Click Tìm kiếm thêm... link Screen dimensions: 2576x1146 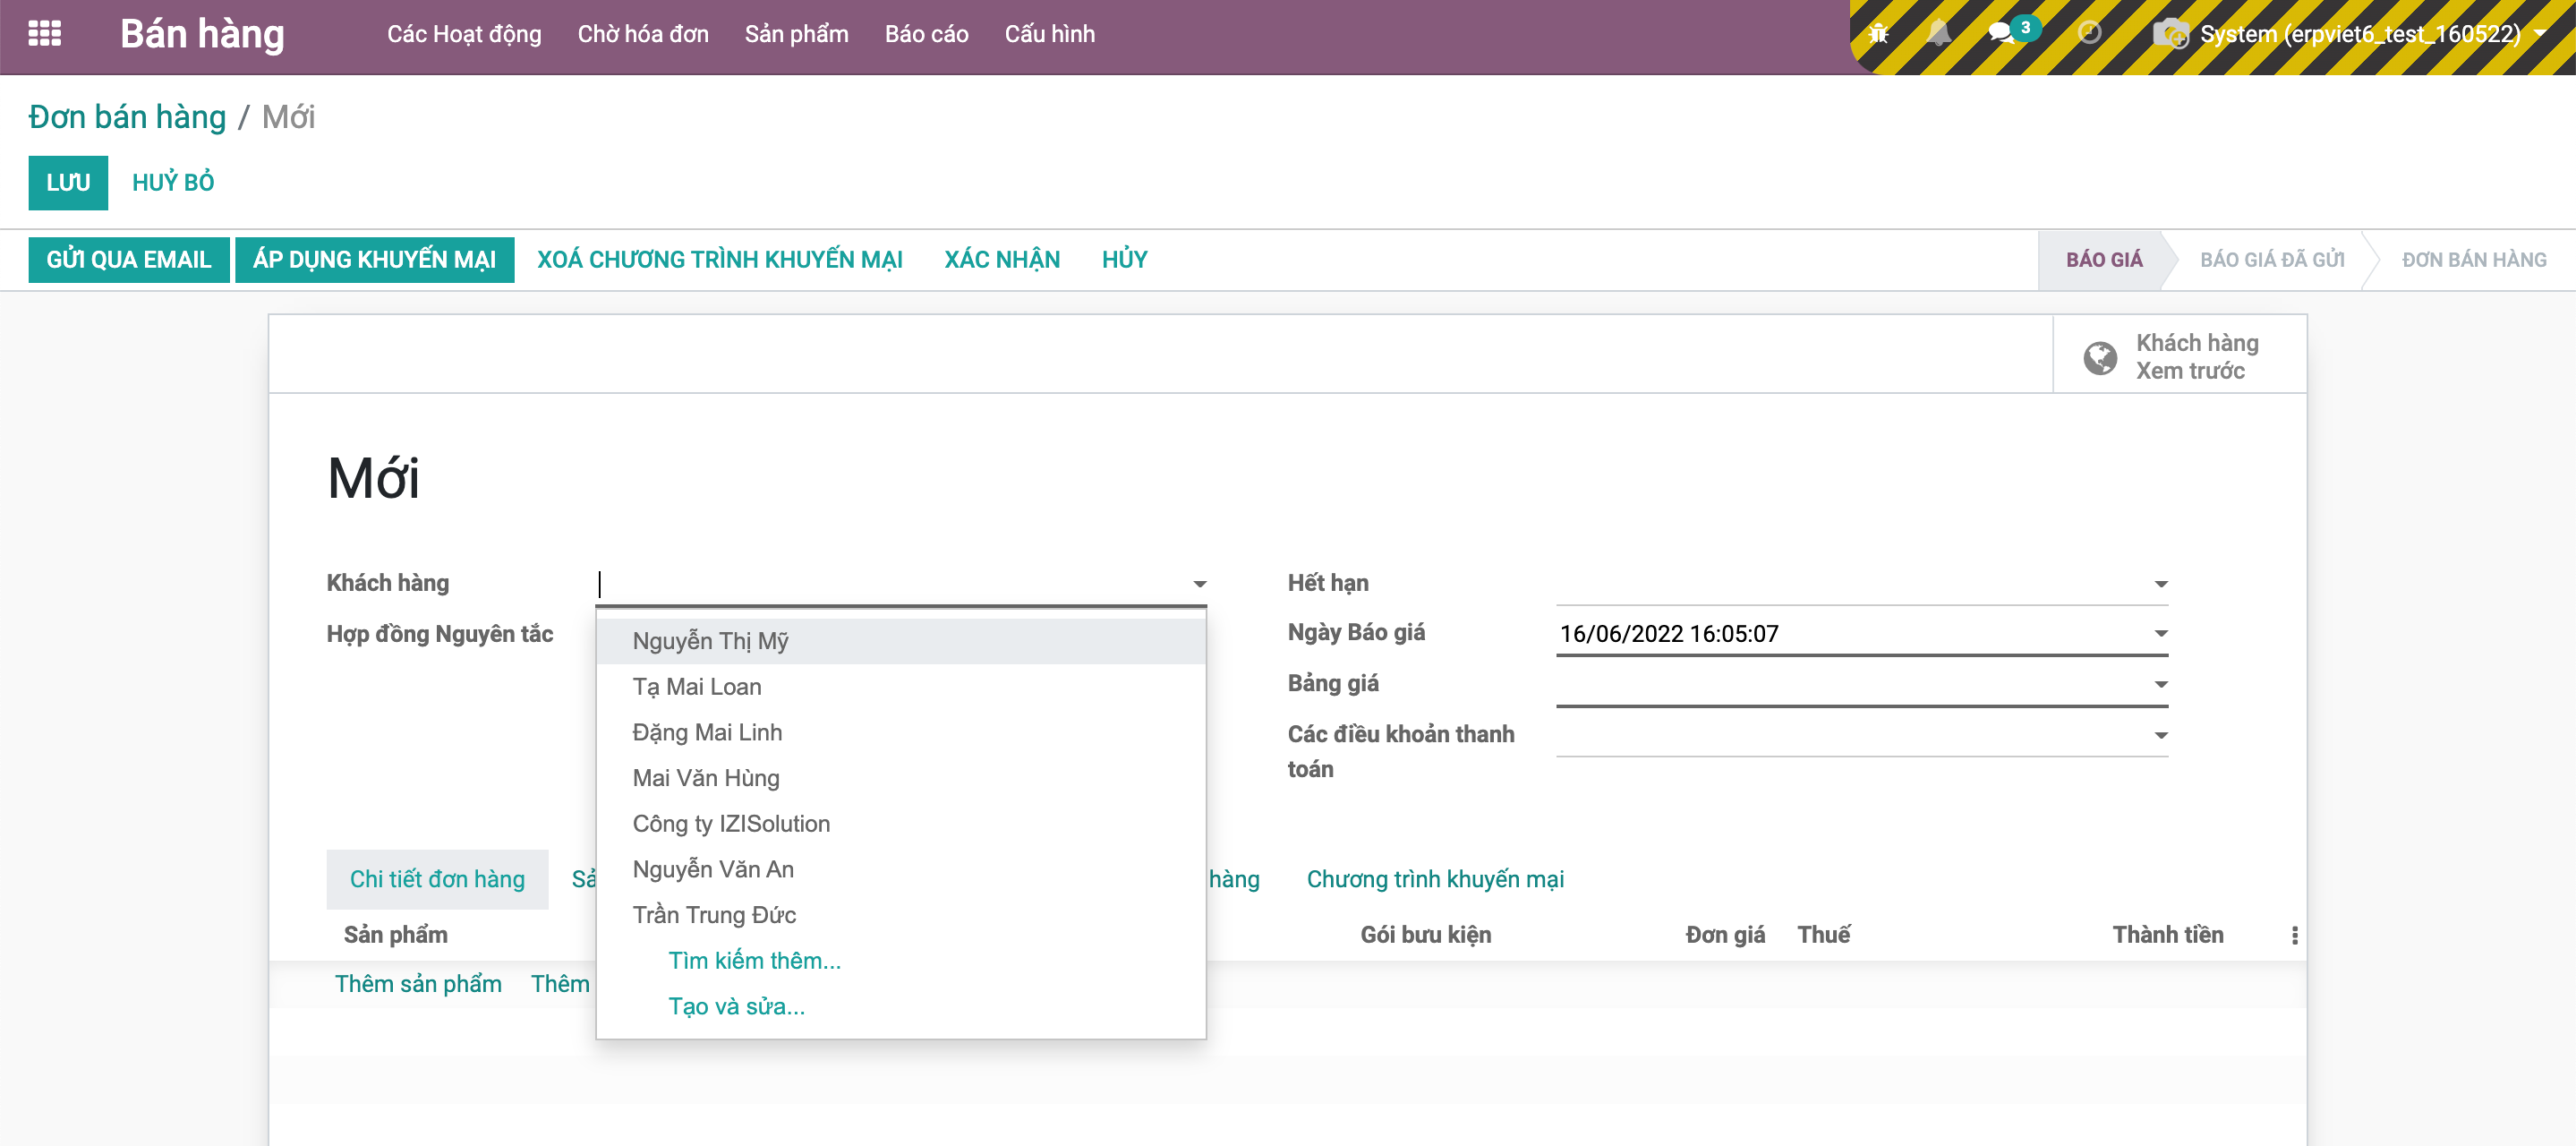point(755,961)
